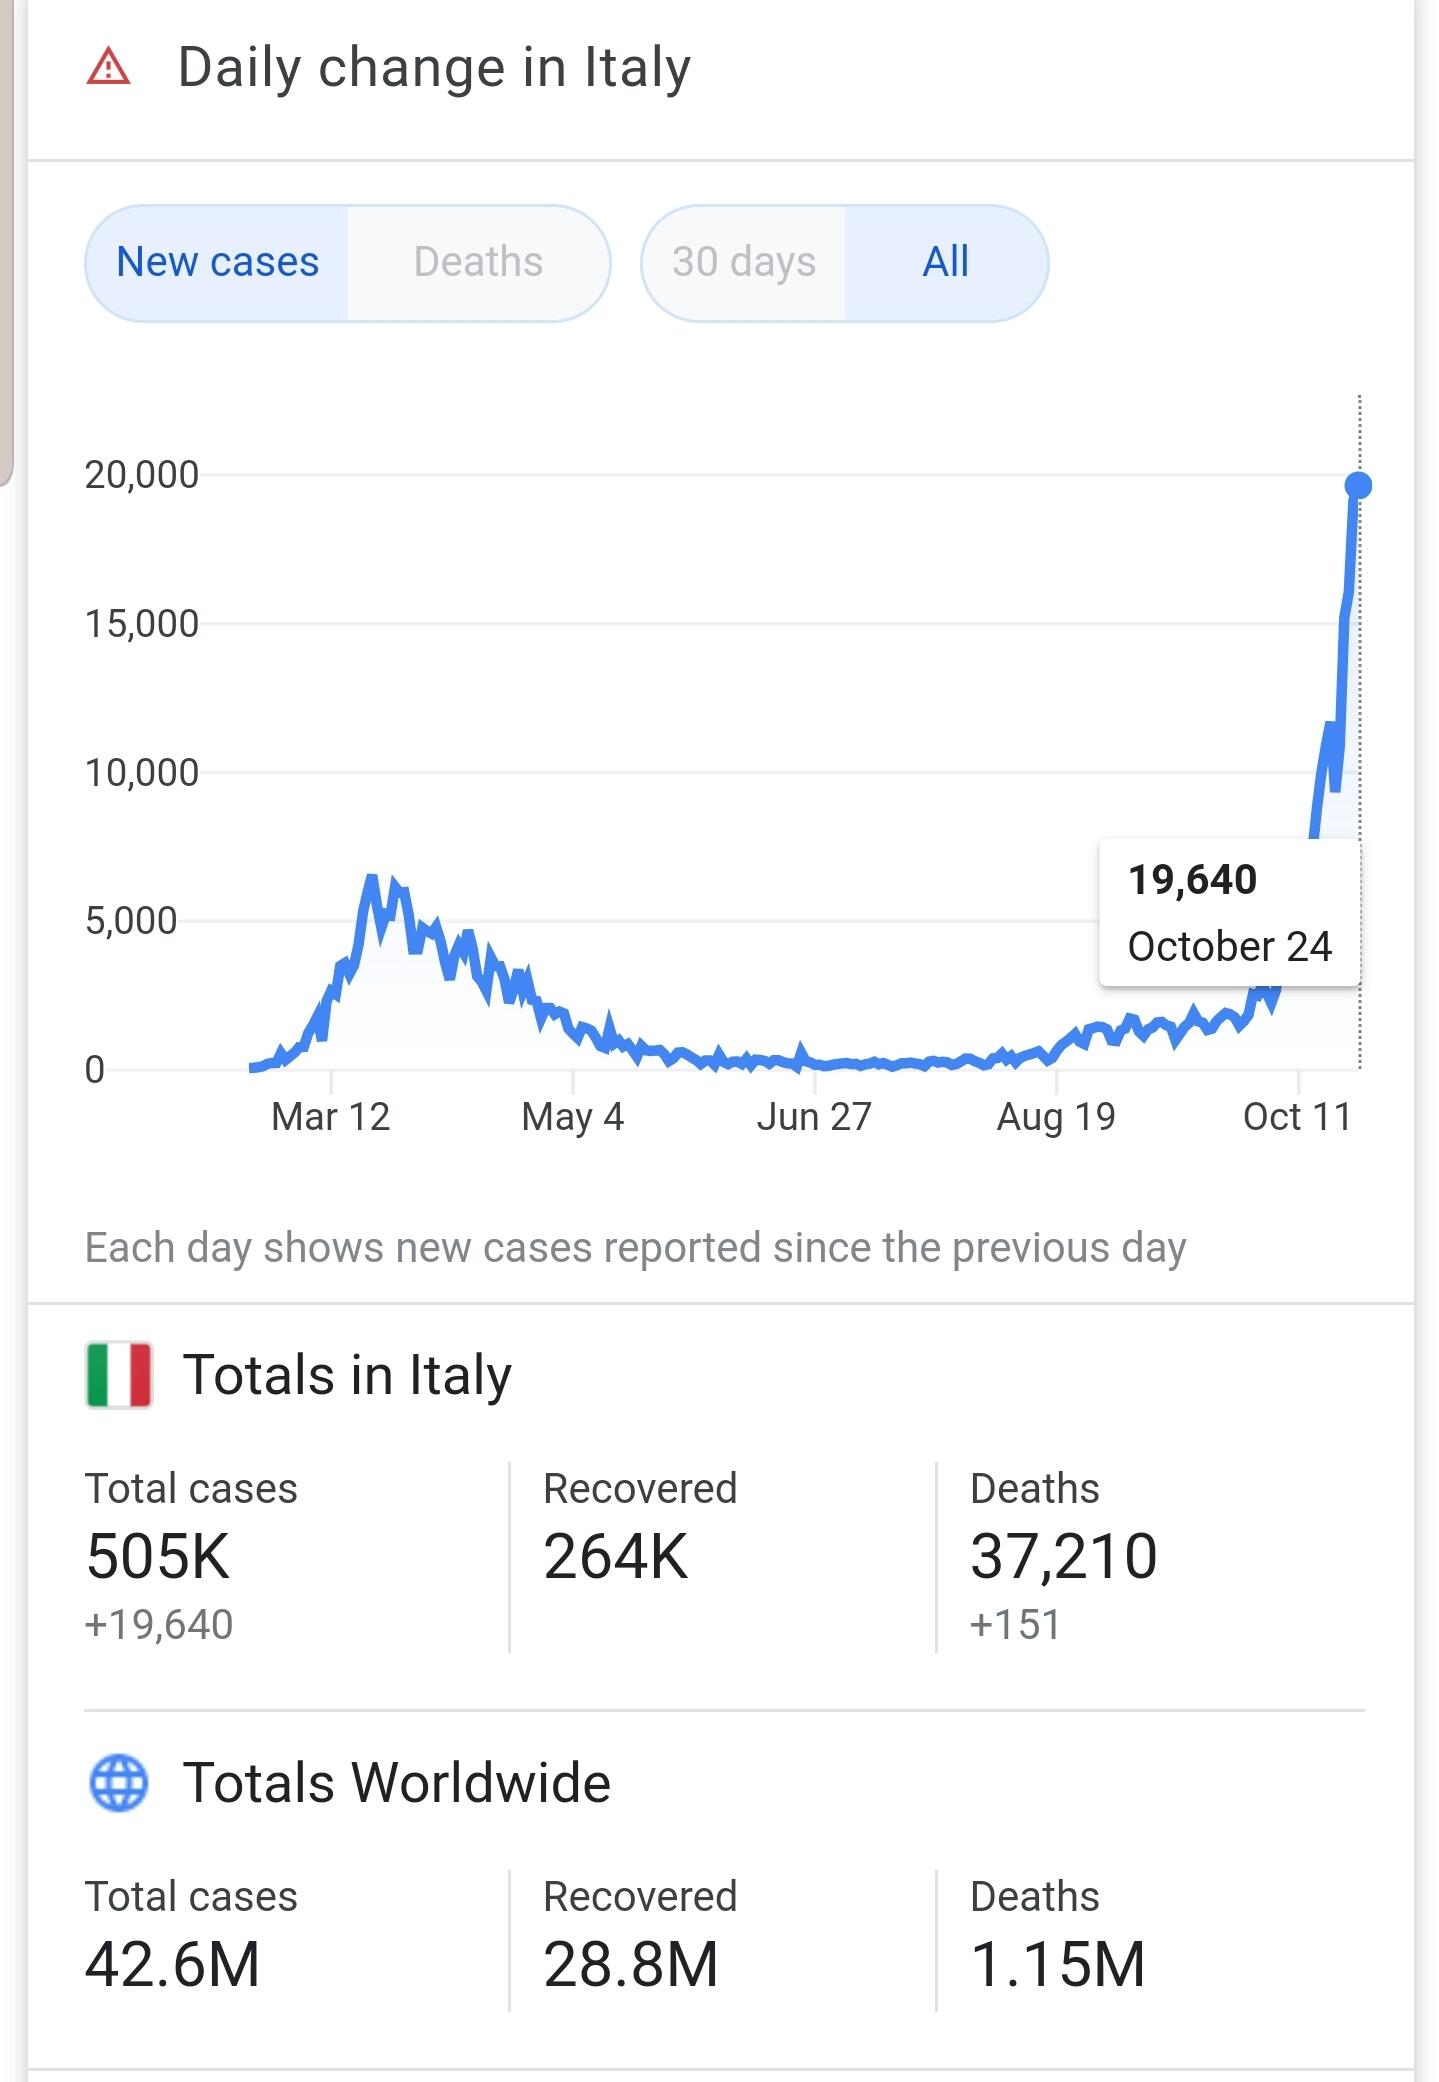Select Italy deaths 37,210 figure
Image resolution: width=1439 pixels, height=2082 pixels.
click(x=1064, y=1557)
